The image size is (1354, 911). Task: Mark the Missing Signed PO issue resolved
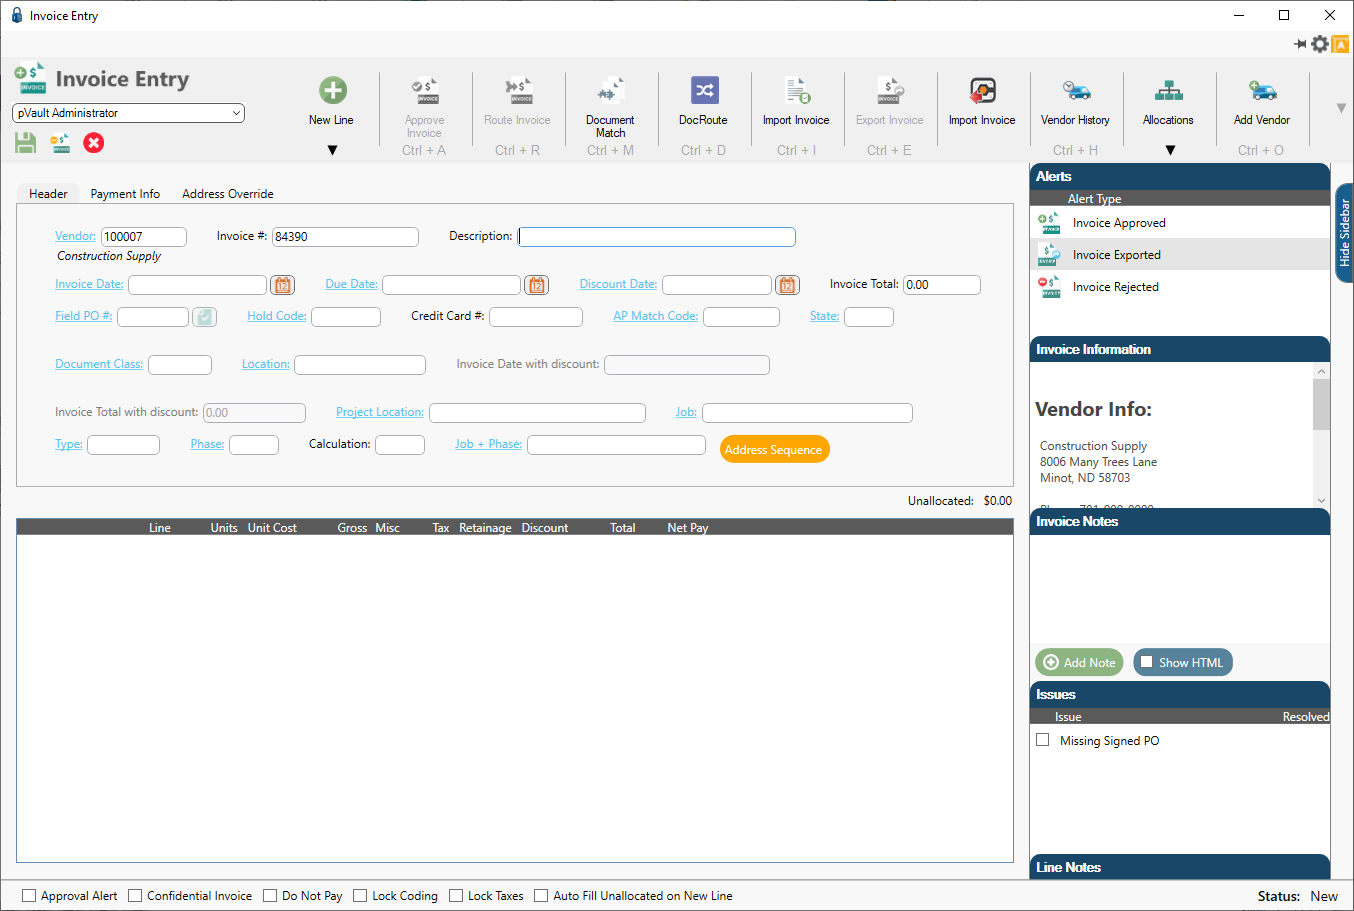(x=1043, y=740)
